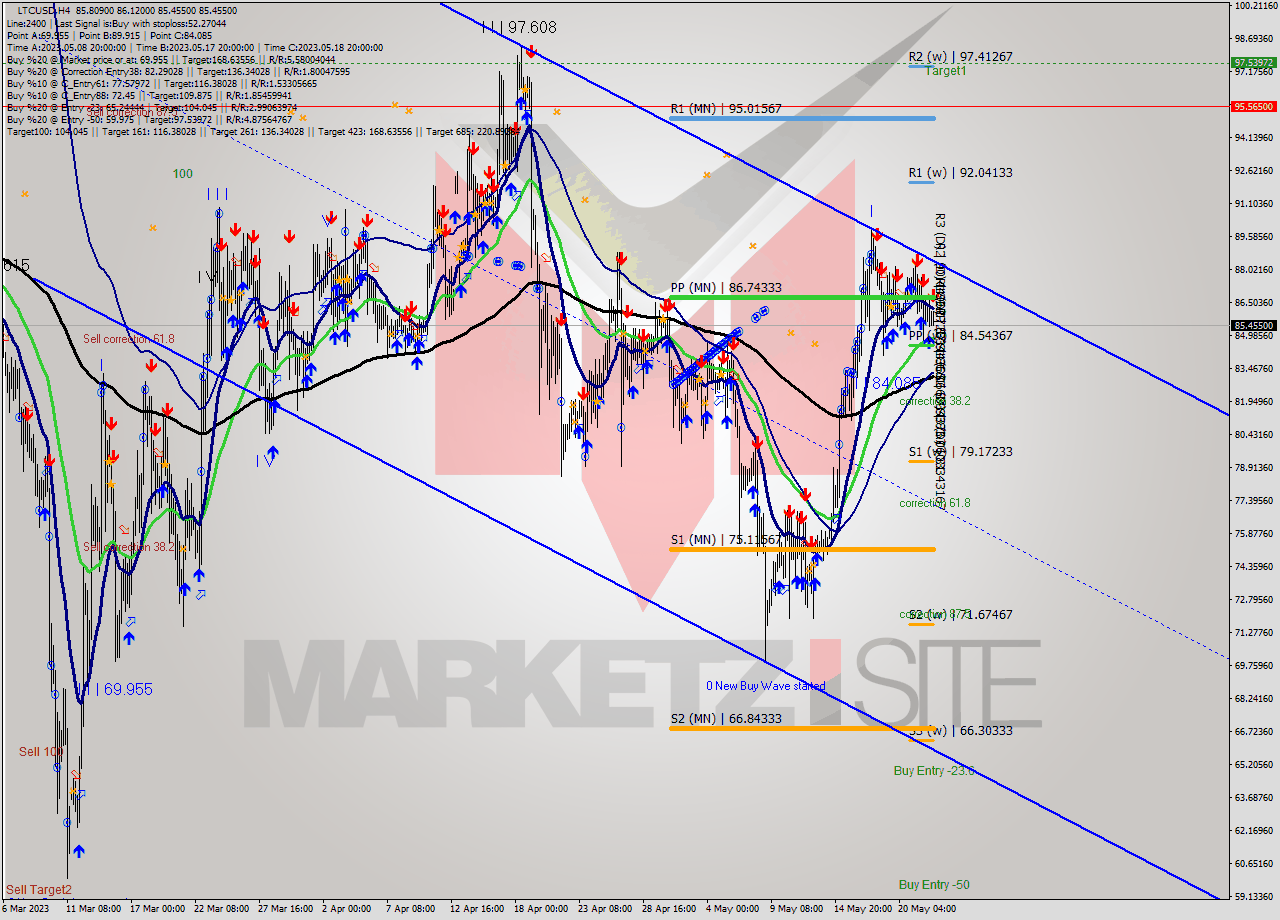Click the 59.13360 price scale value

[1253, 896]
